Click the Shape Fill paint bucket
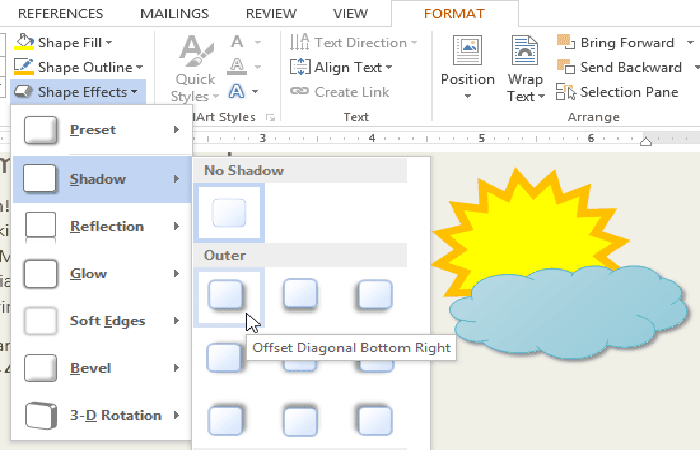Image resolution: width=700 pixels, height=450 pixels. [25, 43]
